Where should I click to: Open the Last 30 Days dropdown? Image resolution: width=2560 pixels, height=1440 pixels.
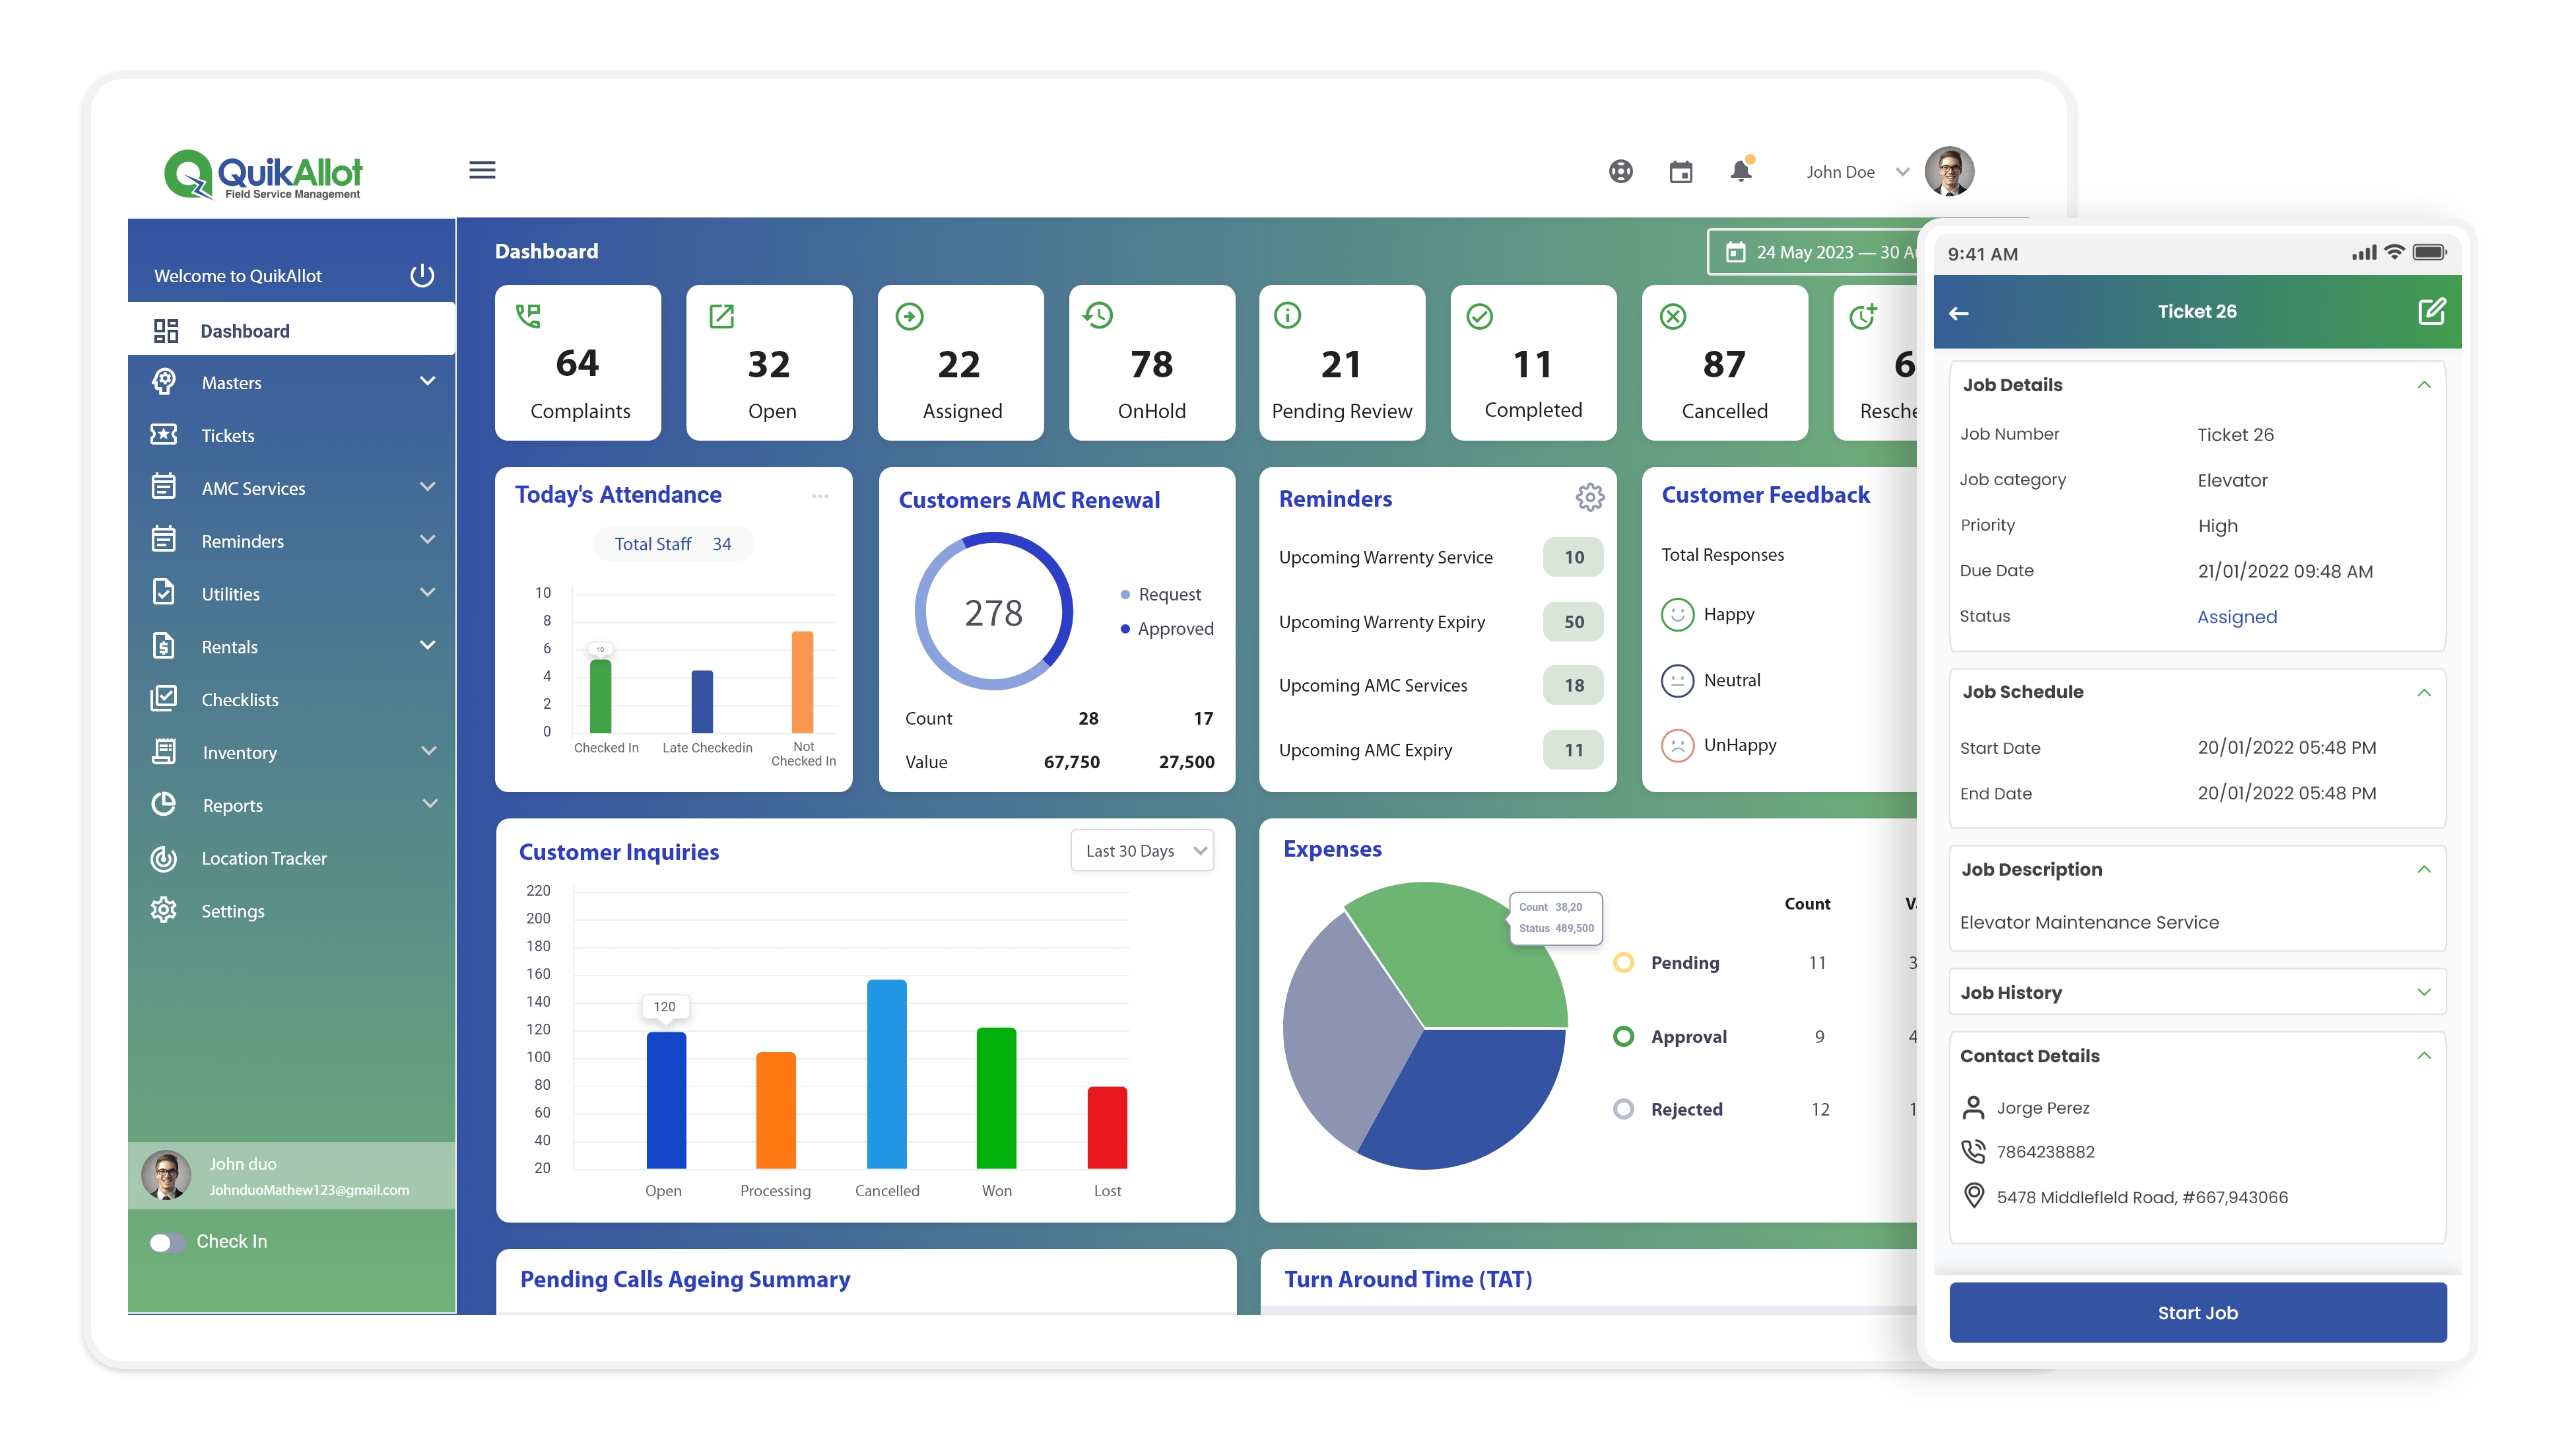(1141, 850)
